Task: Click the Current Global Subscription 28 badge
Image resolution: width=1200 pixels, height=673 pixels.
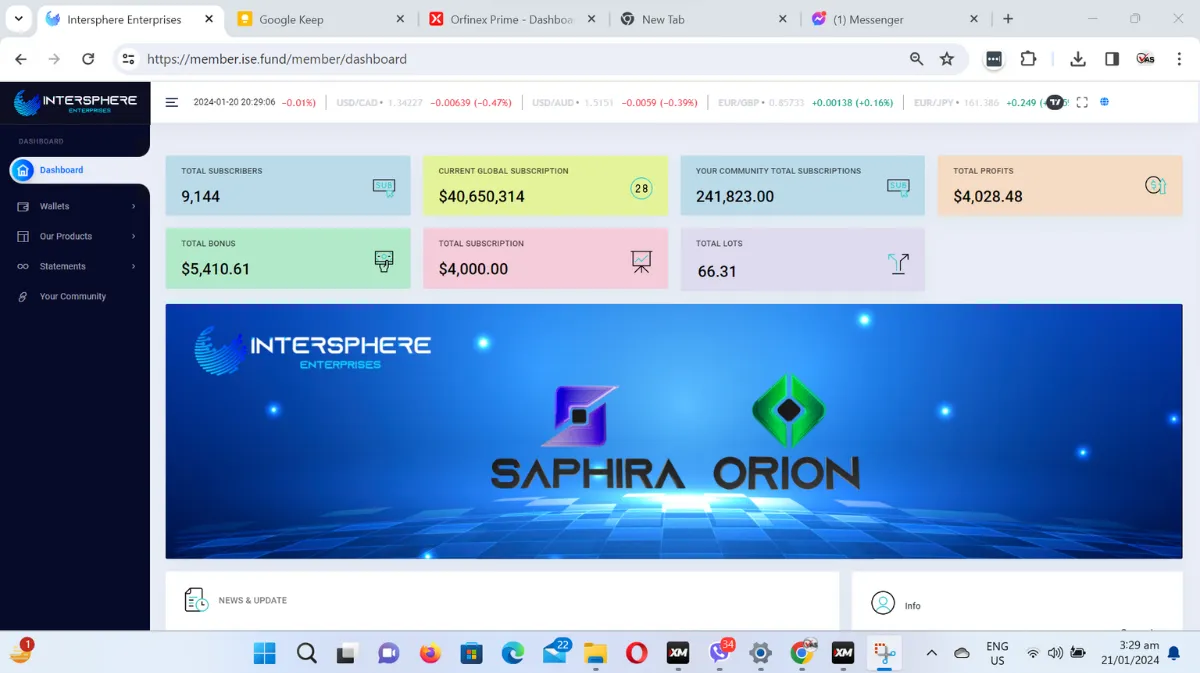Action: click(641, 188)
